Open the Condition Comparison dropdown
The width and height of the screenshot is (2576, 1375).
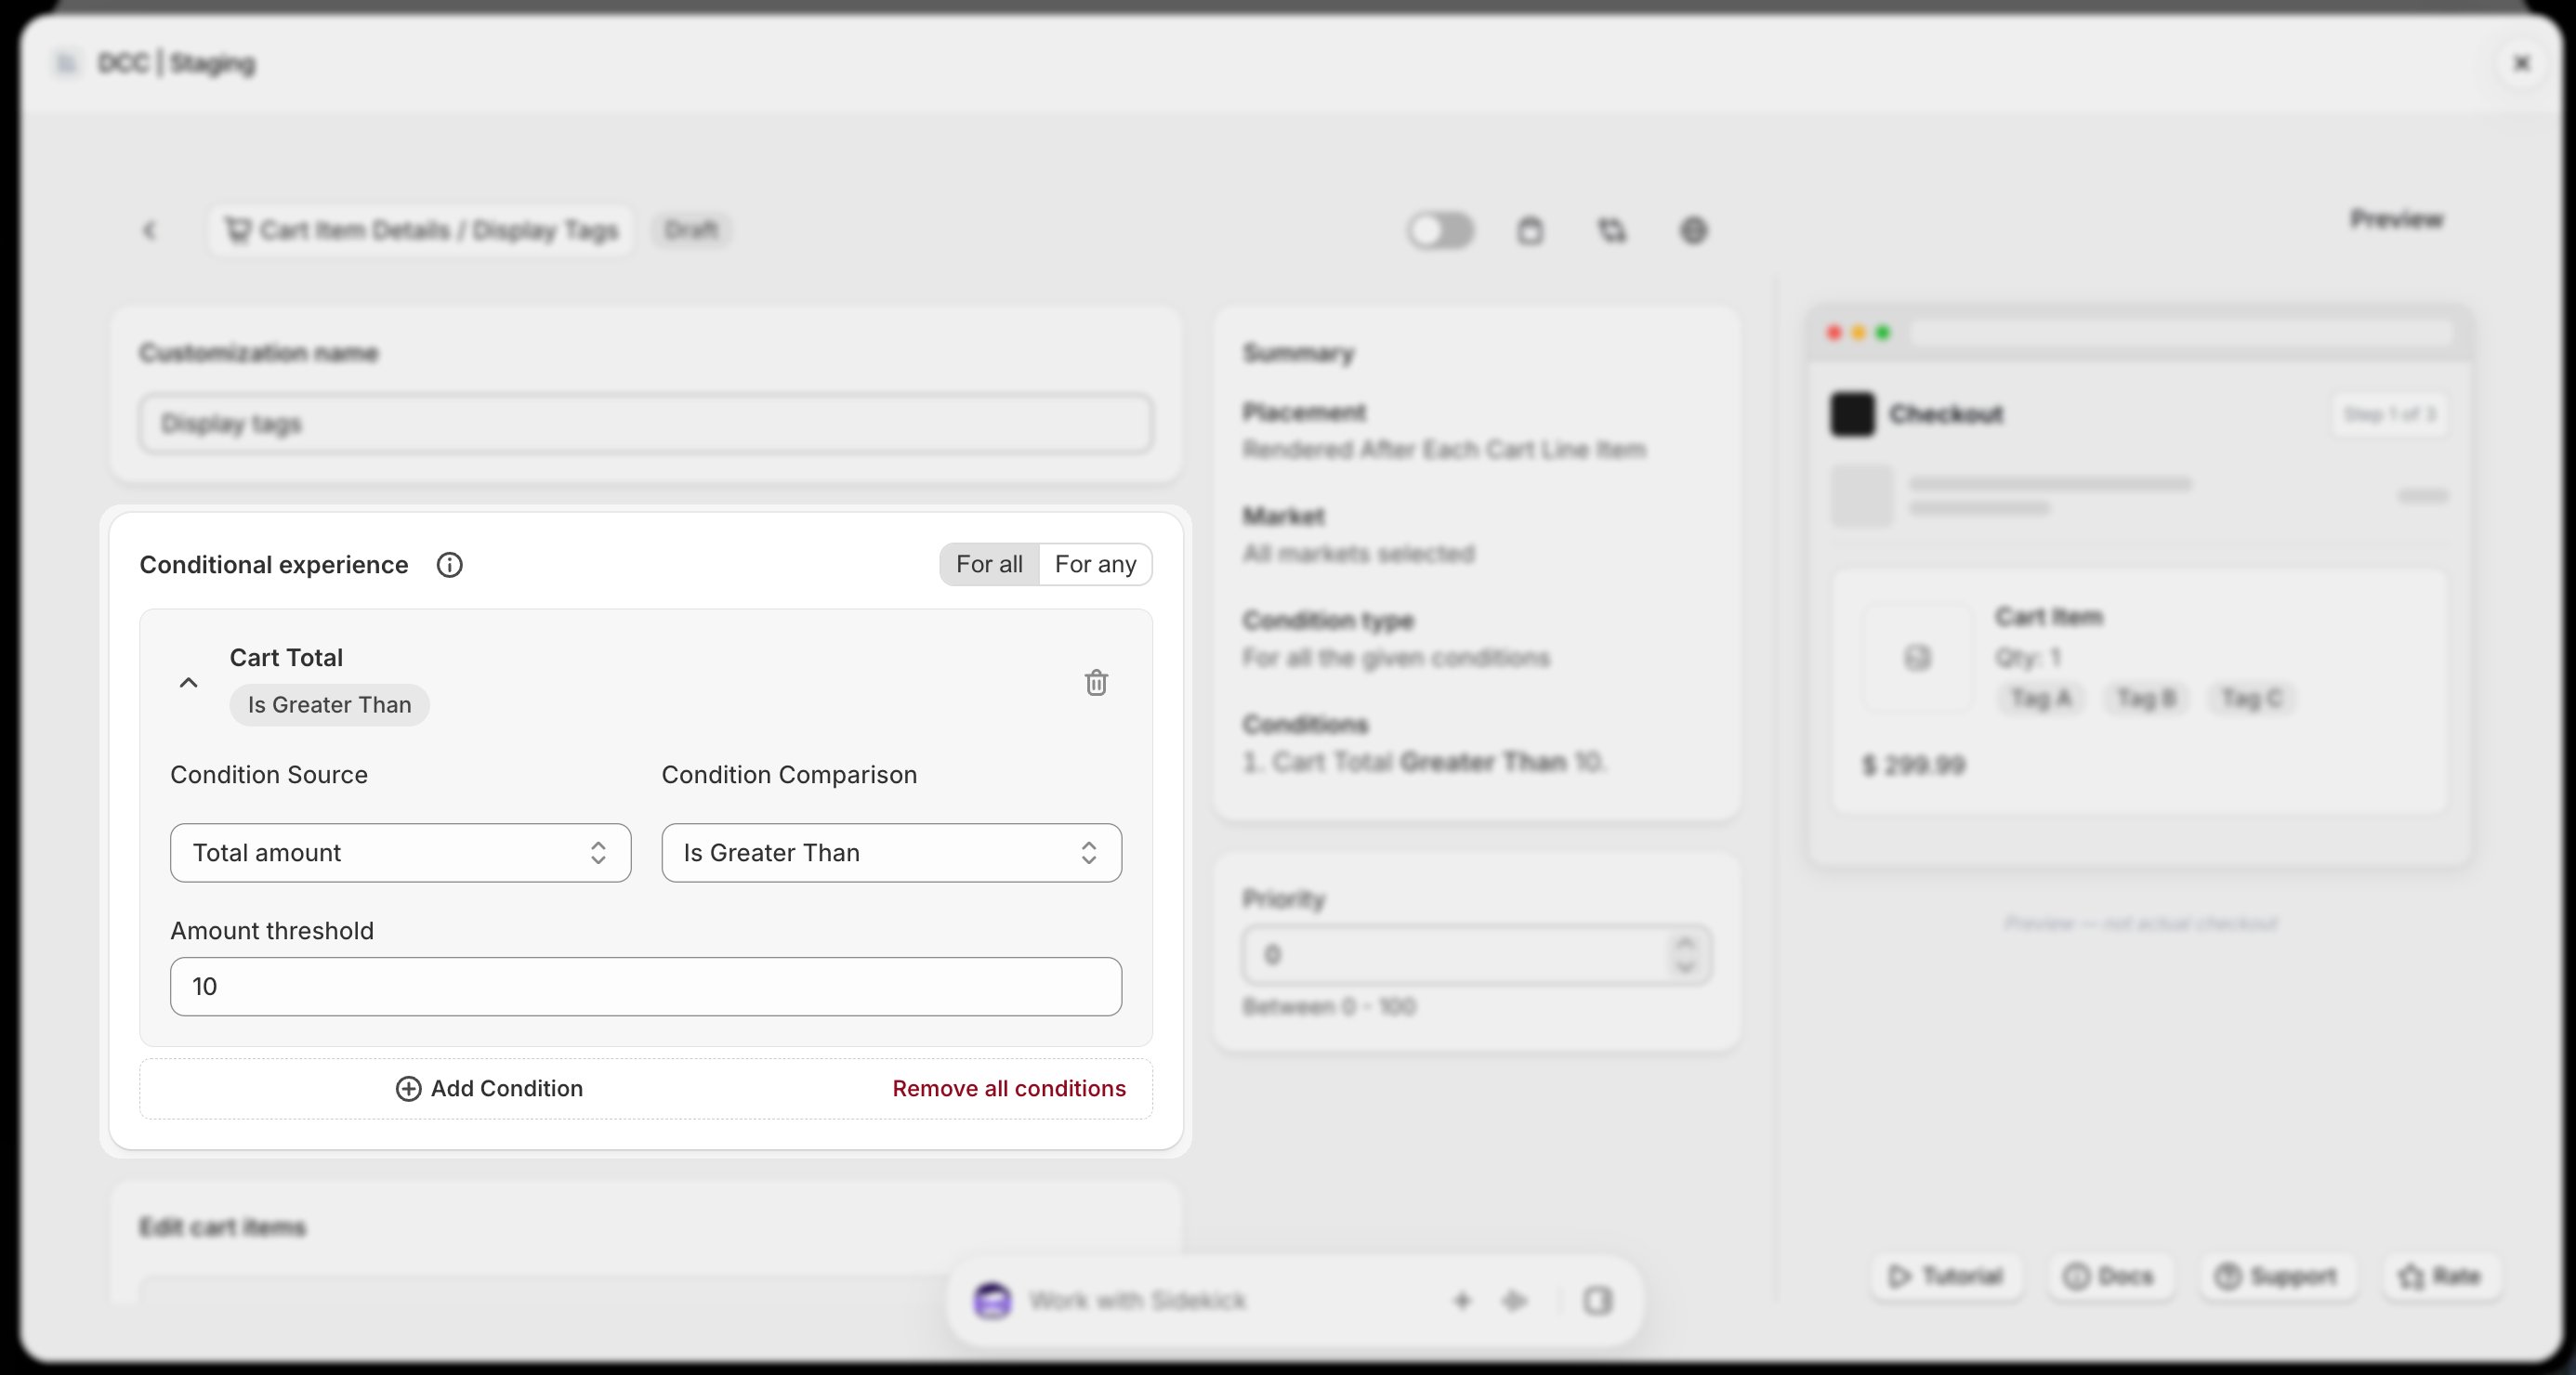point(891,853)
